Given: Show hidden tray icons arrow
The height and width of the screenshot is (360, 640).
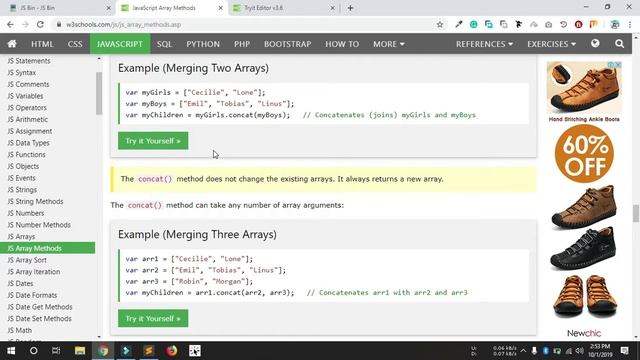Looking at the screenshot, I should click(x=523, y=351).
